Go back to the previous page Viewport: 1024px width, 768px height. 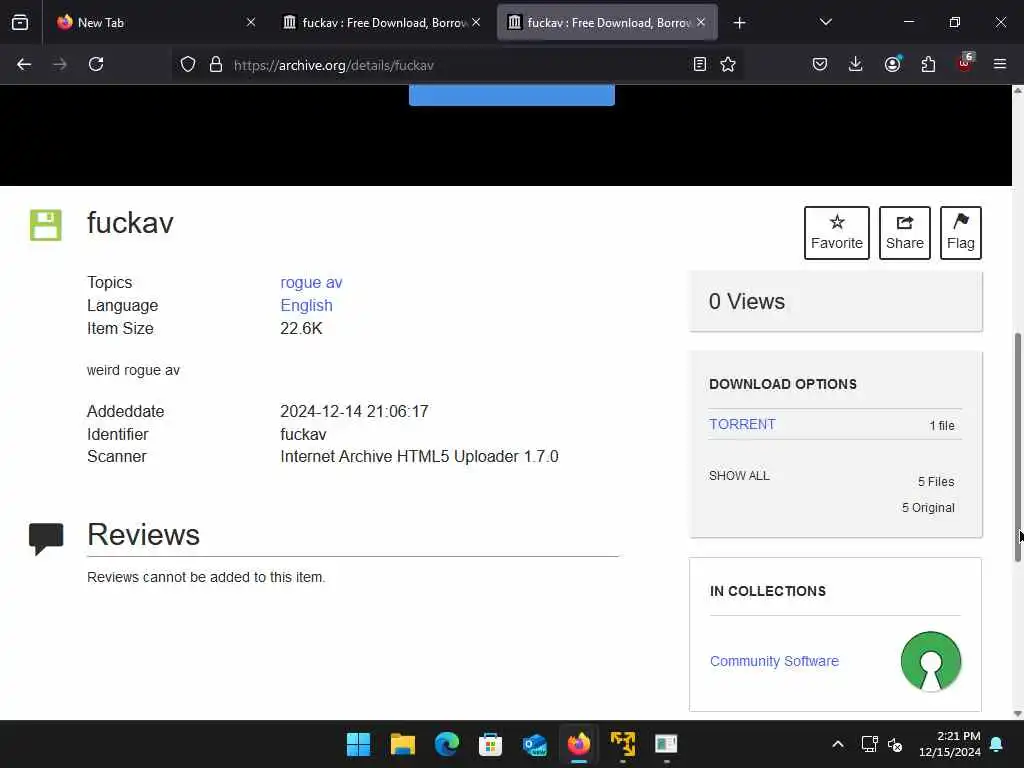tap(24, 64)
